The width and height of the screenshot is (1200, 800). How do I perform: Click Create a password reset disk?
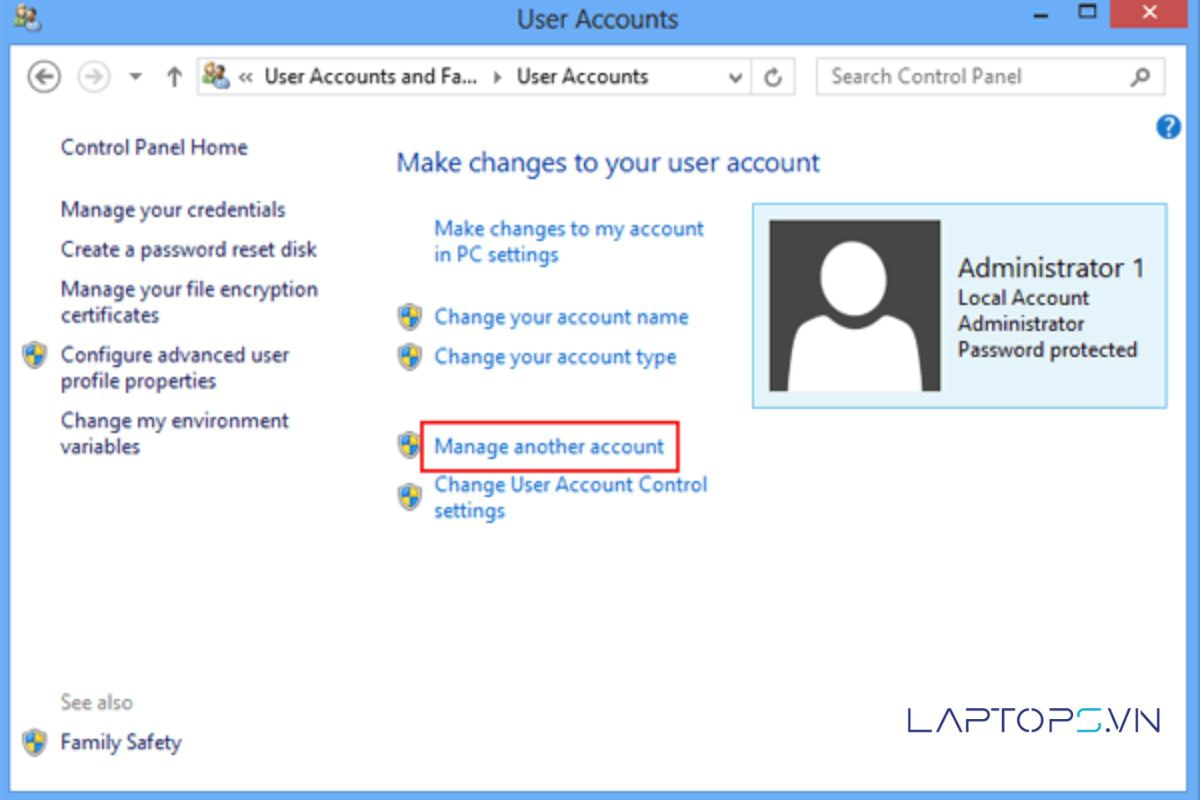(x=189, y=249)
